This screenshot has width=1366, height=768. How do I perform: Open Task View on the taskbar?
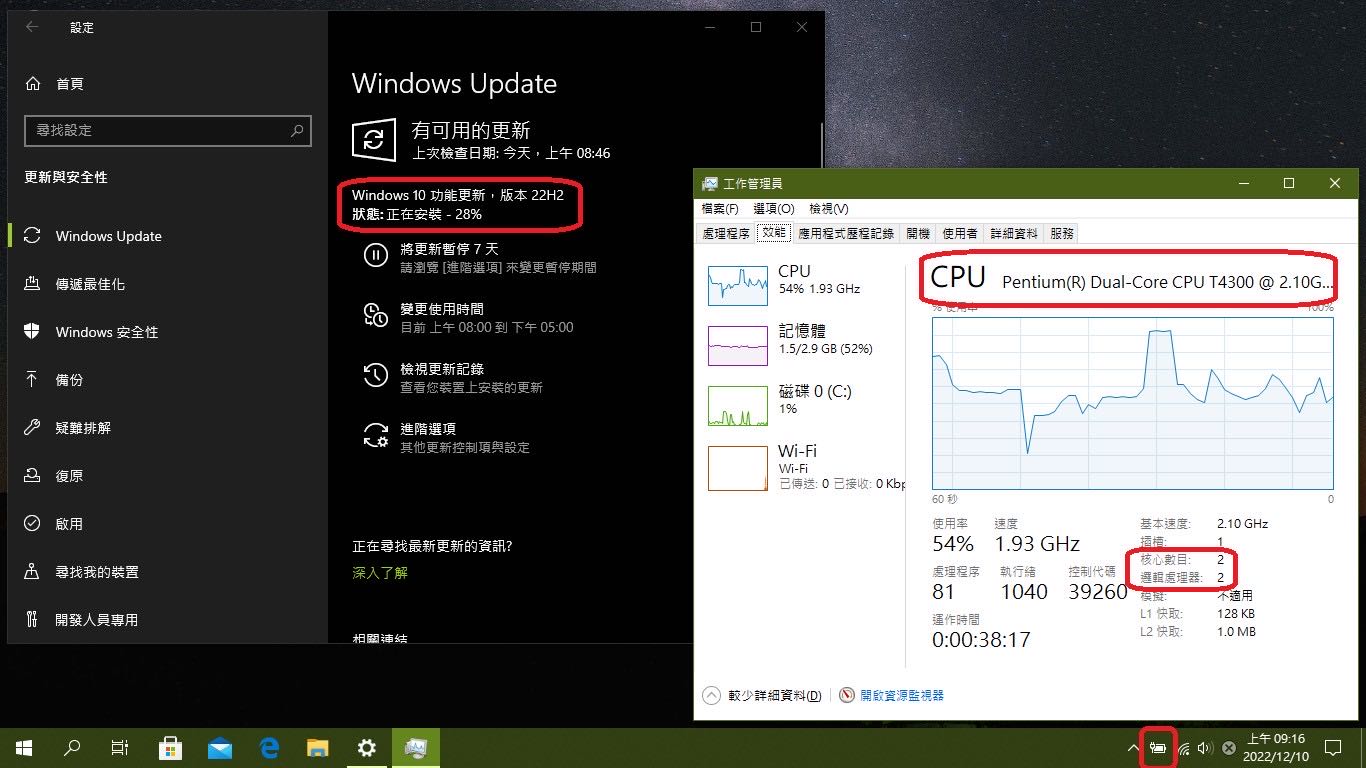[119, 747]
